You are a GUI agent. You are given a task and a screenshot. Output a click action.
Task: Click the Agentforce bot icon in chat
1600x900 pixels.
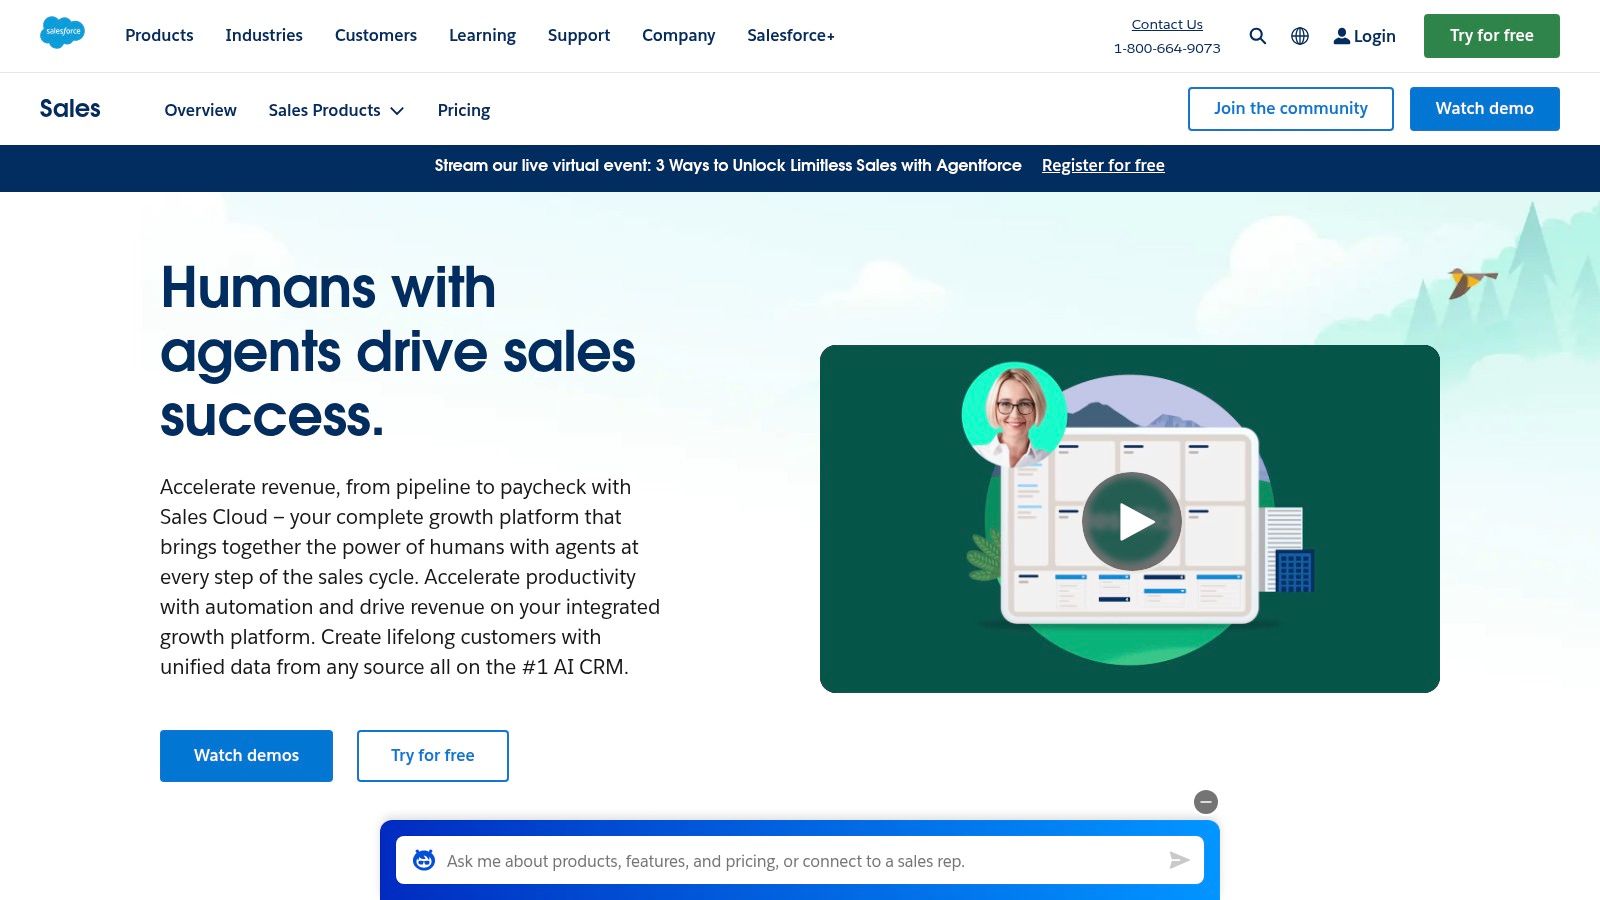[x=424, y=860]
